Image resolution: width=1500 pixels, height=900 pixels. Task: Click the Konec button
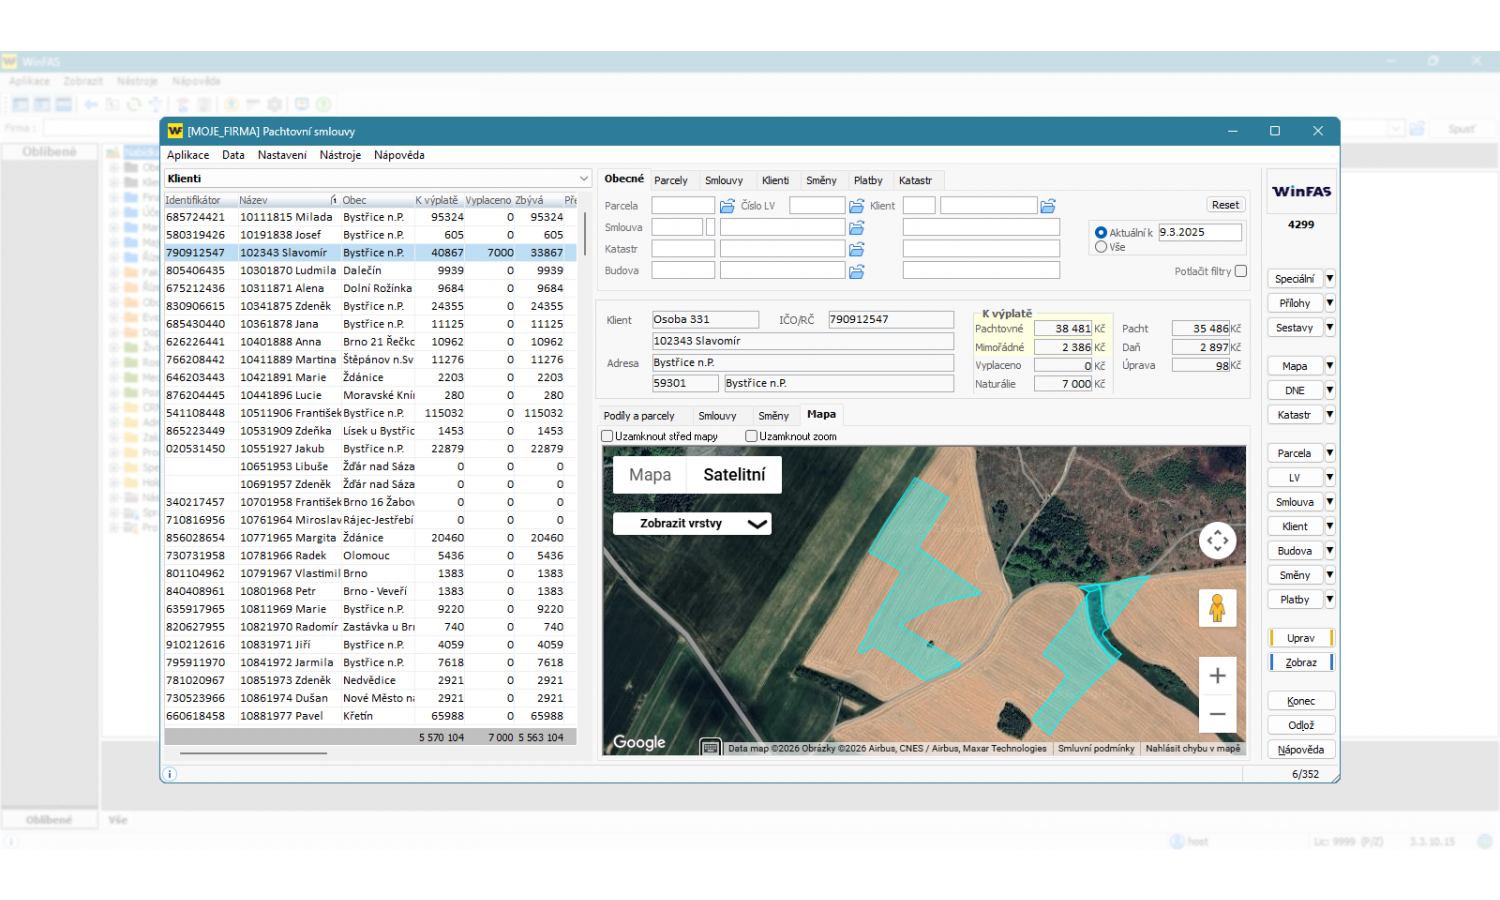1300,701
